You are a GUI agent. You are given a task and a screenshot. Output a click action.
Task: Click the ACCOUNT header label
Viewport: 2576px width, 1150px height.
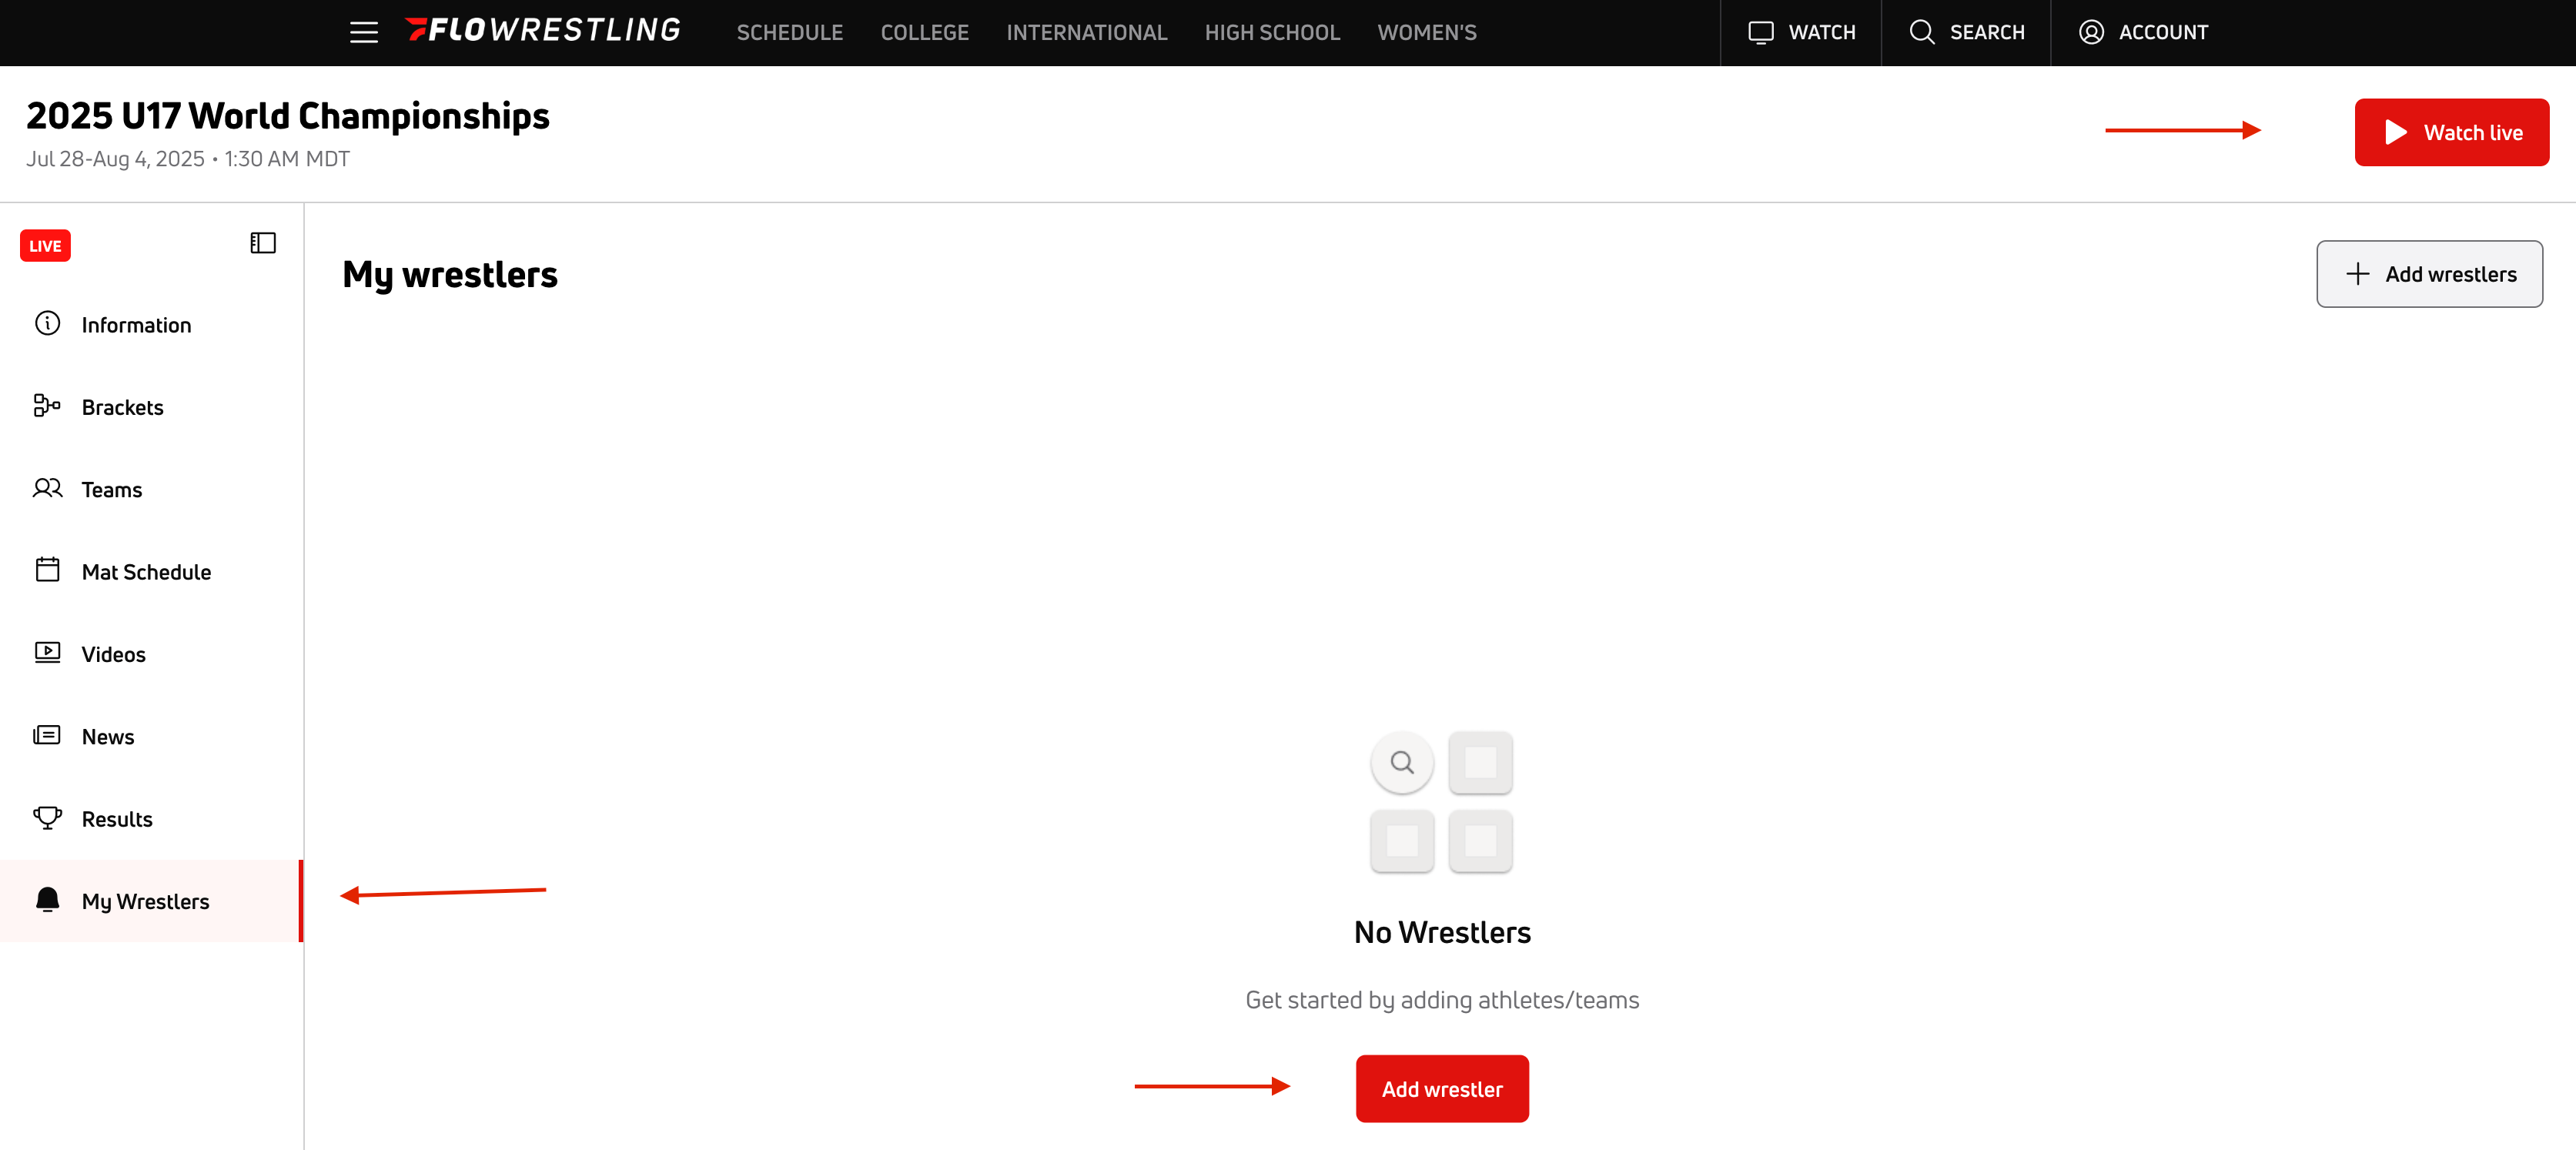click(x=2163, y=32)
